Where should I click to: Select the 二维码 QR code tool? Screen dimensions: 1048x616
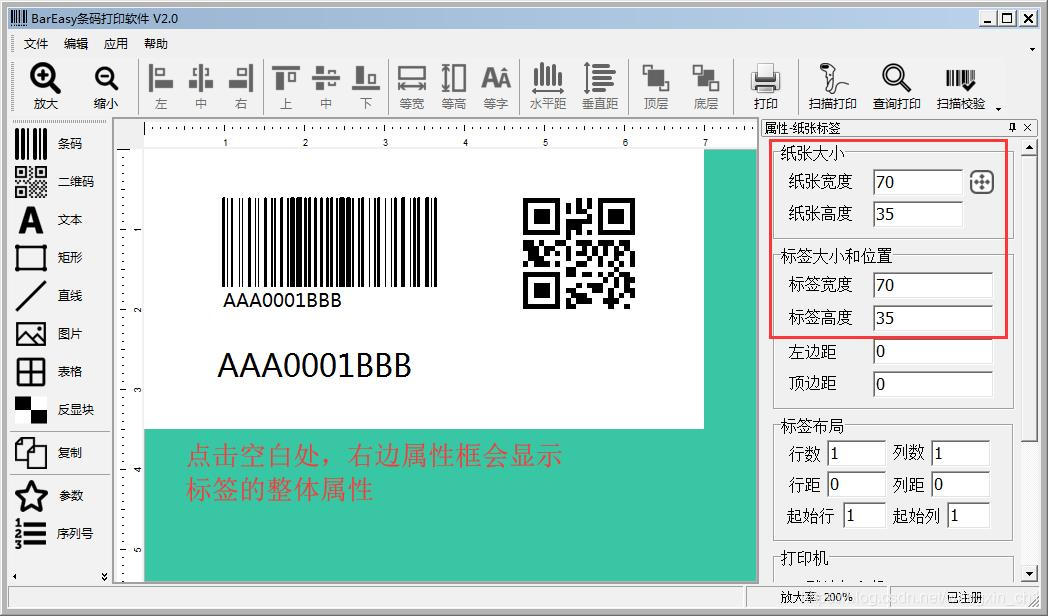pos(54,182)
